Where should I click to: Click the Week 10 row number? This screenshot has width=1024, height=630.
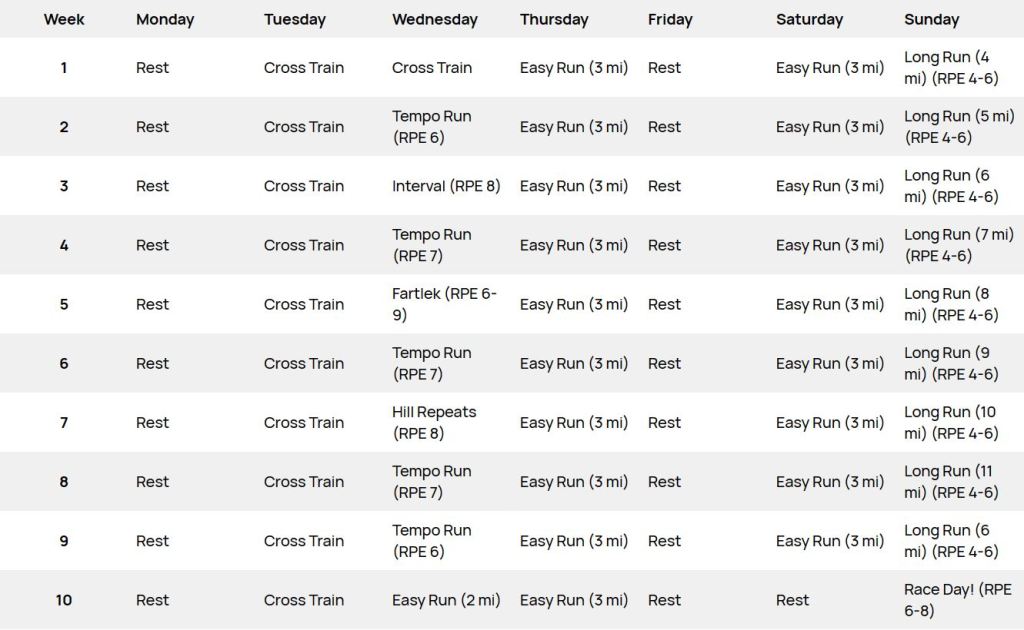point(64,600)
